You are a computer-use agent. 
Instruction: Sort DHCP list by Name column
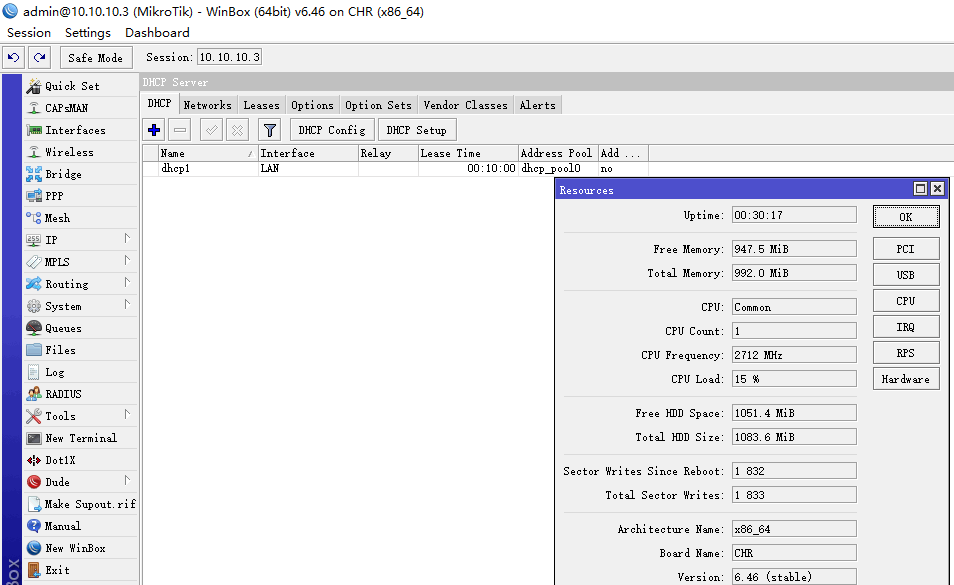click(x=207, y=153)
